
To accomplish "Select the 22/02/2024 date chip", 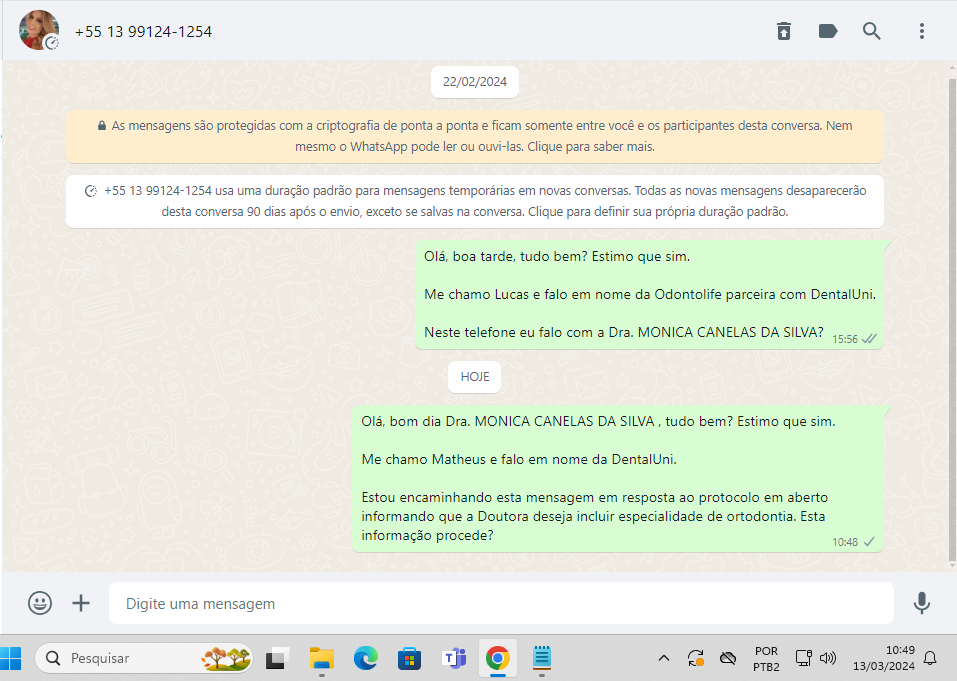I will click(475, 82).
